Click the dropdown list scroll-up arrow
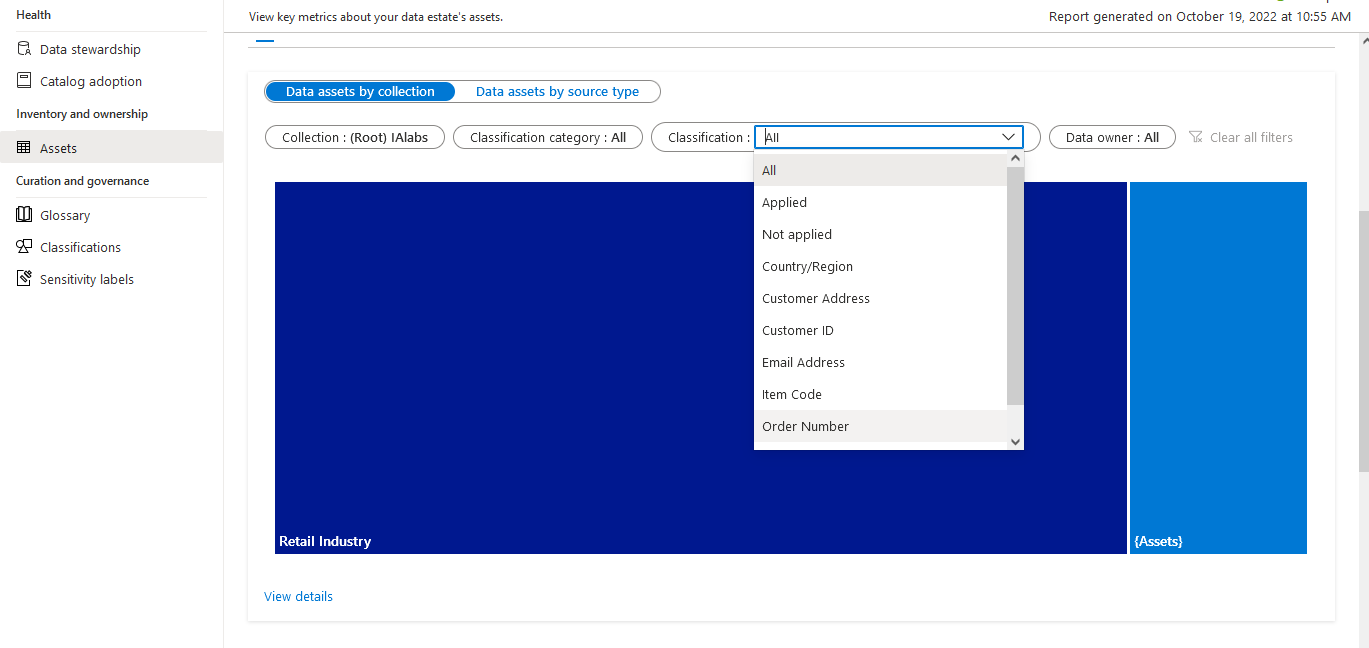The height and width of the screenshot is (648, 1369). 1016,158
